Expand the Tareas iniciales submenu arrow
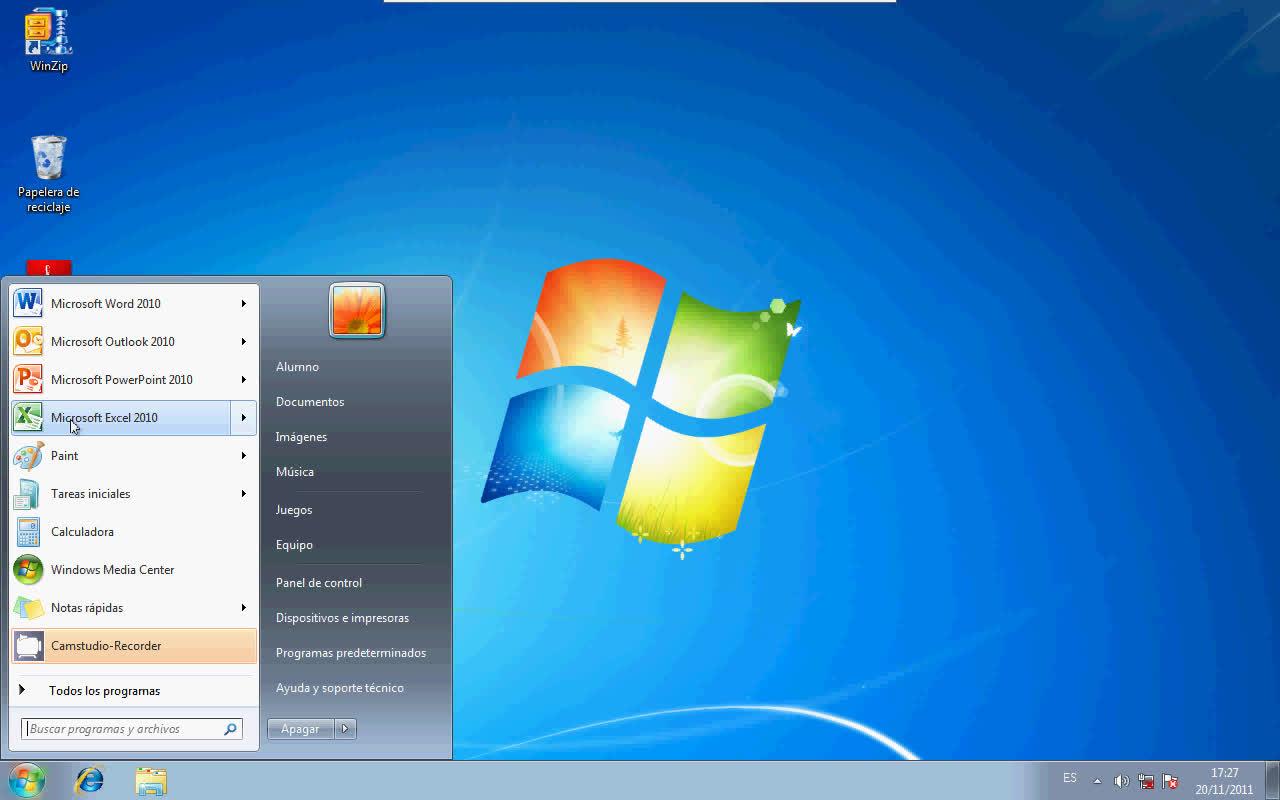Viewport: 1280px width, 800px height. [243, 493]
